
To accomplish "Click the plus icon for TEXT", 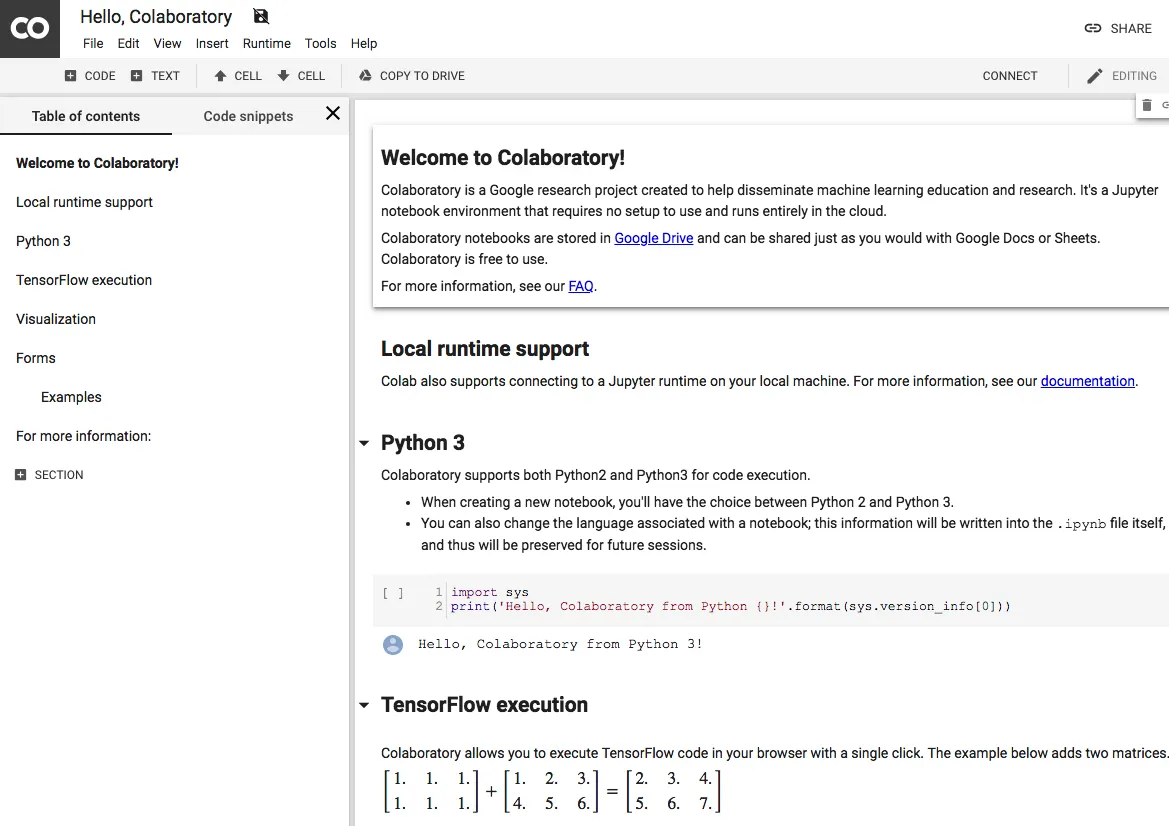I will [x=136, y=75].
